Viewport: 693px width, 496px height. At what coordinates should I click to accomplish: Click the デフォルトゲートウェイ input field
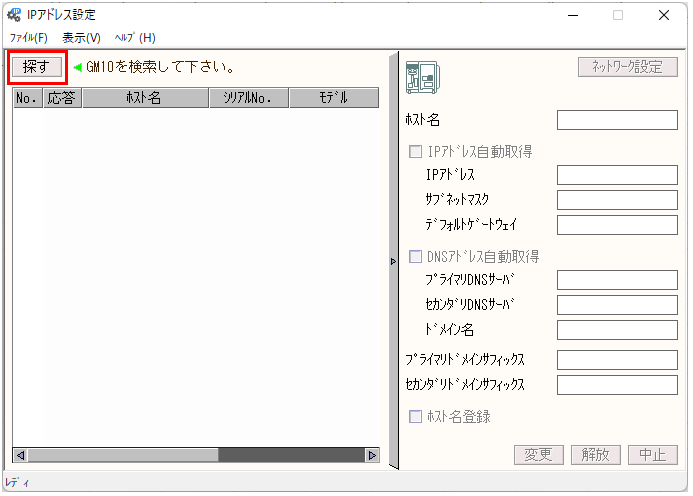tap(617, 225)
